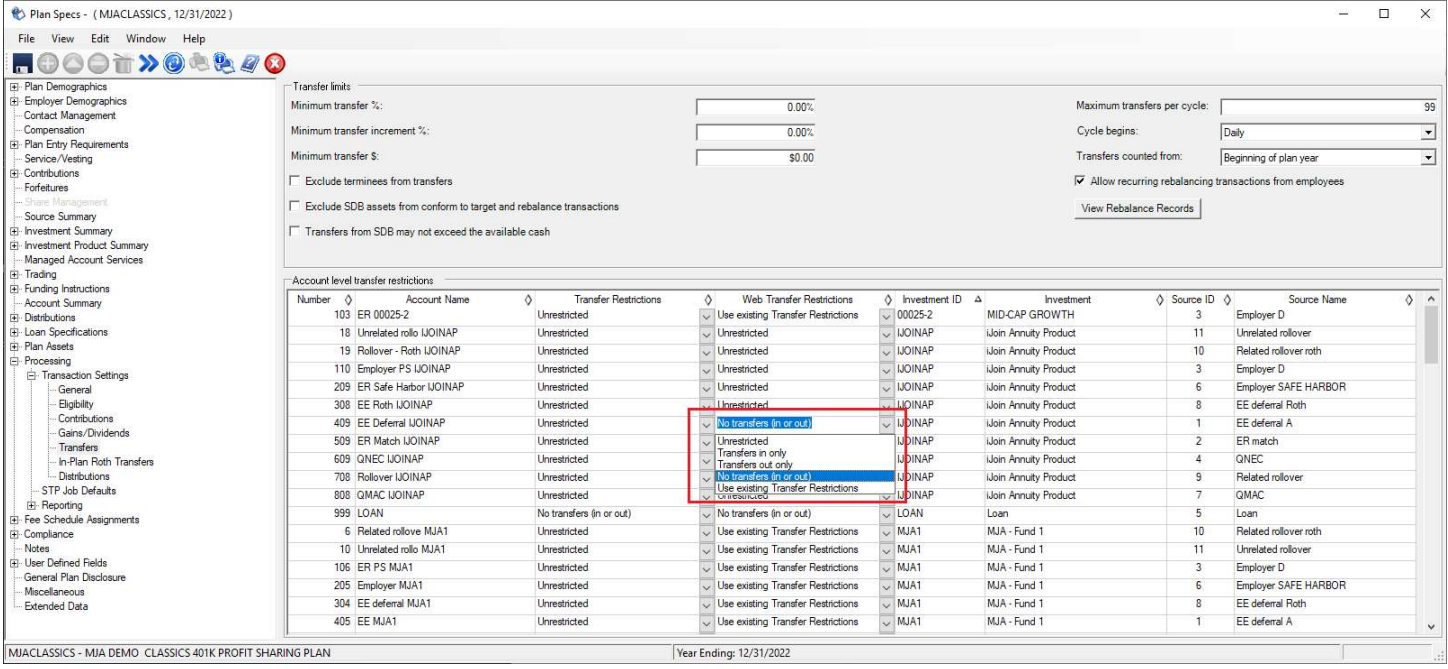Expand the Fee Schedule Assignments node
1448x669 pixels.
coord(15,520)
